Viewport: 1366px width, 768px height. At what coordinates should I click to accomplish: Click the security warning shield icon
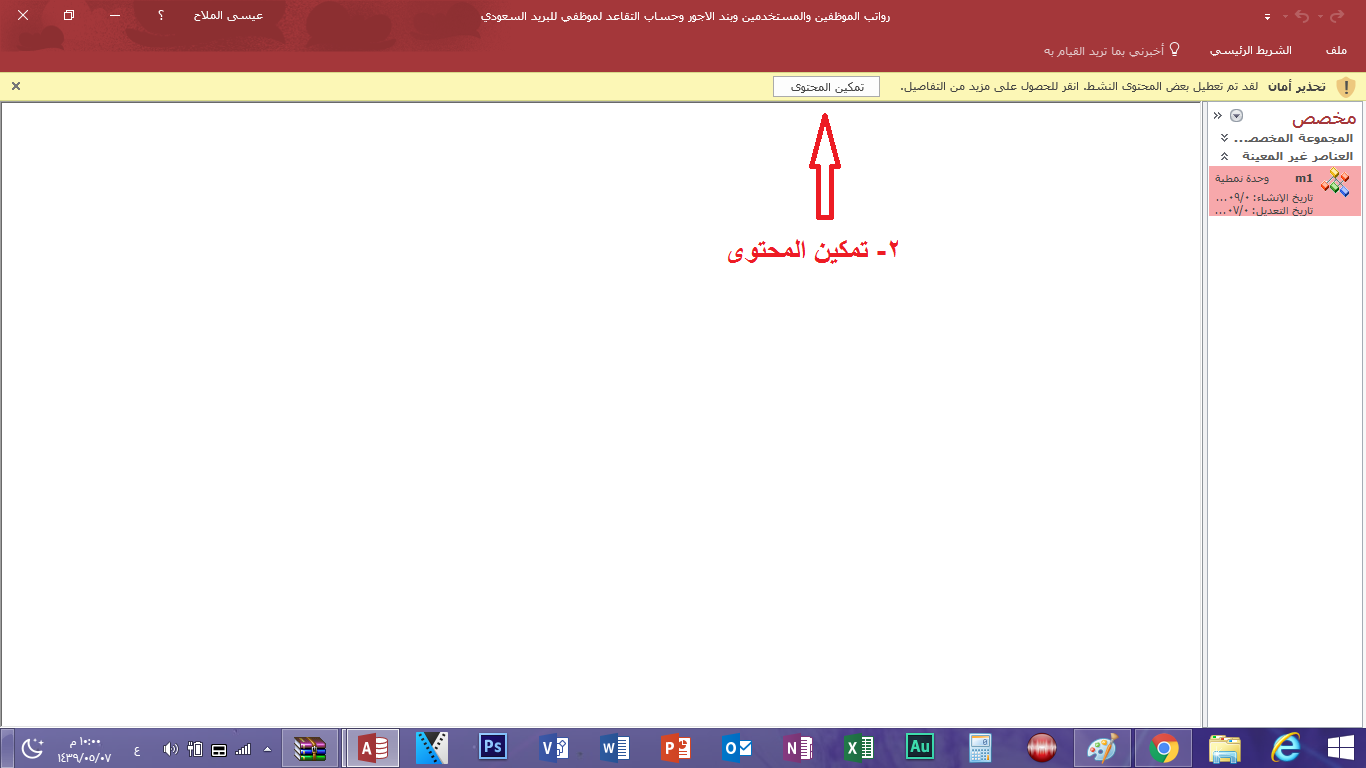pyautogui.click(x=1345, y=87)
